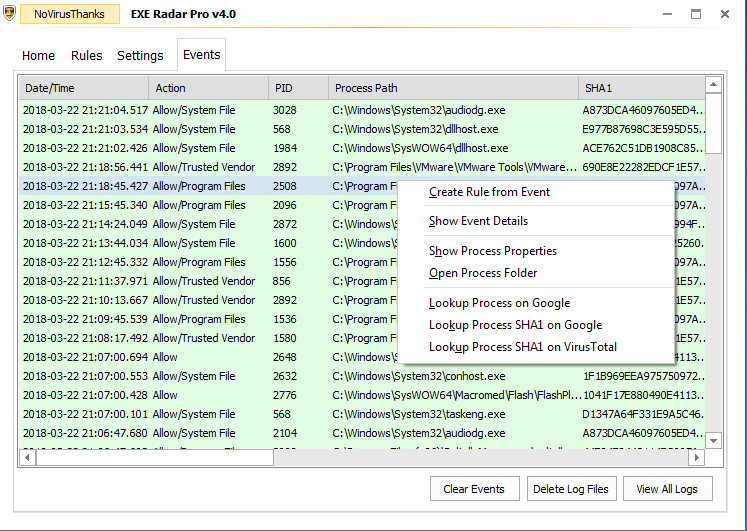Select SHA1 value starting D1347A64F331E9A5C46
The image size is (747, 531).
point(643,414)
